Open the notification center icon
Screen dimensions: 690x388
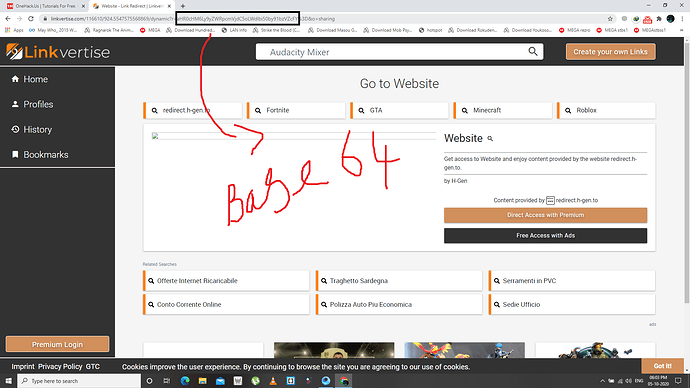pyautogui.click(x=678, y=381)
